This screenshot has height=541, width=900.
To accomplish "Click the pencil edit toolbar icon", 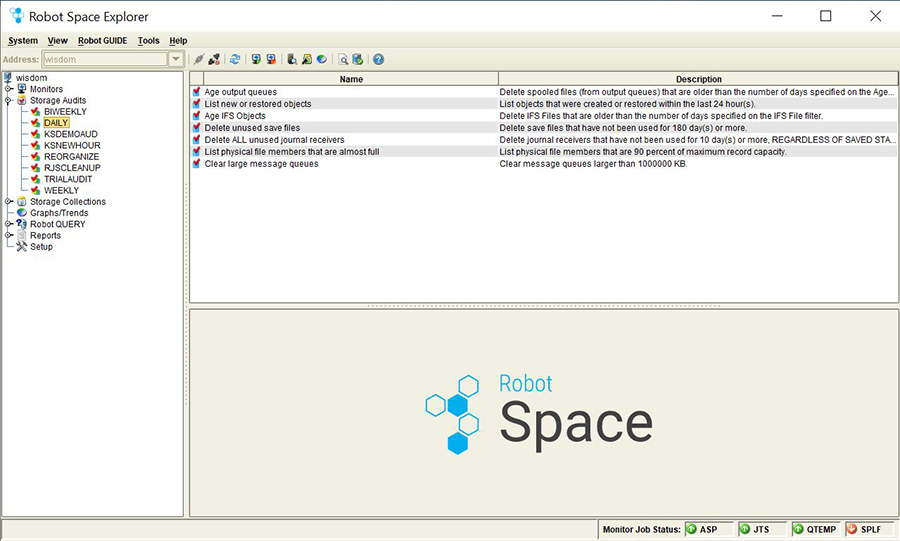I will (307, 59).
